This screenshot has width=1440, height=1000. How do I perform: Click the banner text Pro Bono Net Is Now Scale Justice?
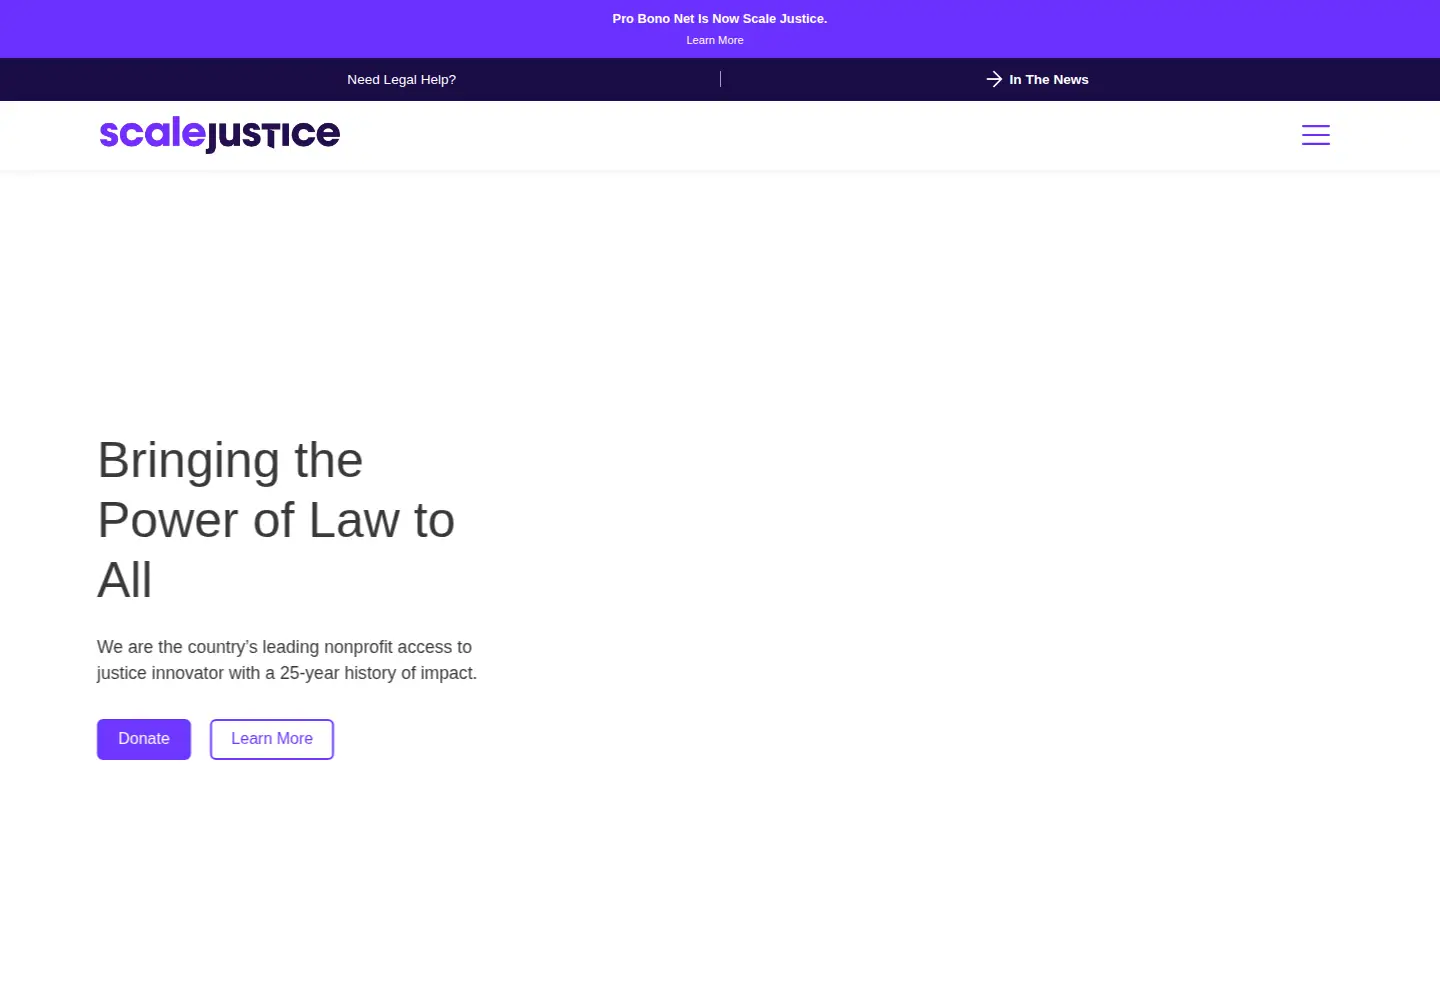pyautogui.click(x=720, y=18)
